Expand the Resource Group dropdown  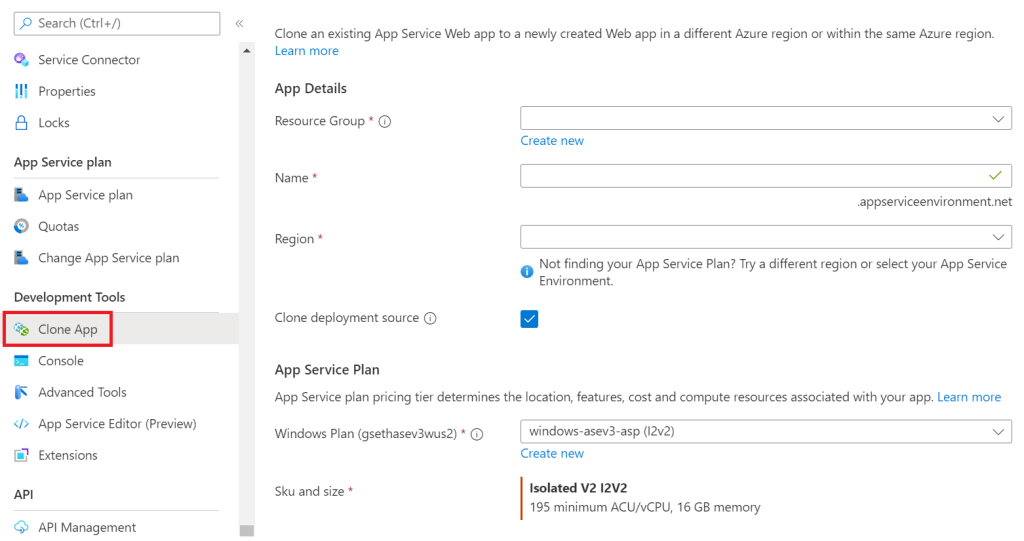(x=765, y=119)
